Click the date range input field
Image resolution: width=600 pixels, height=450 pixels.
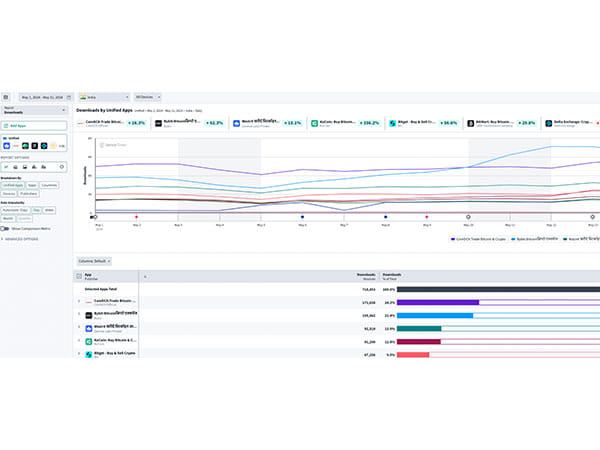[43, 97]
